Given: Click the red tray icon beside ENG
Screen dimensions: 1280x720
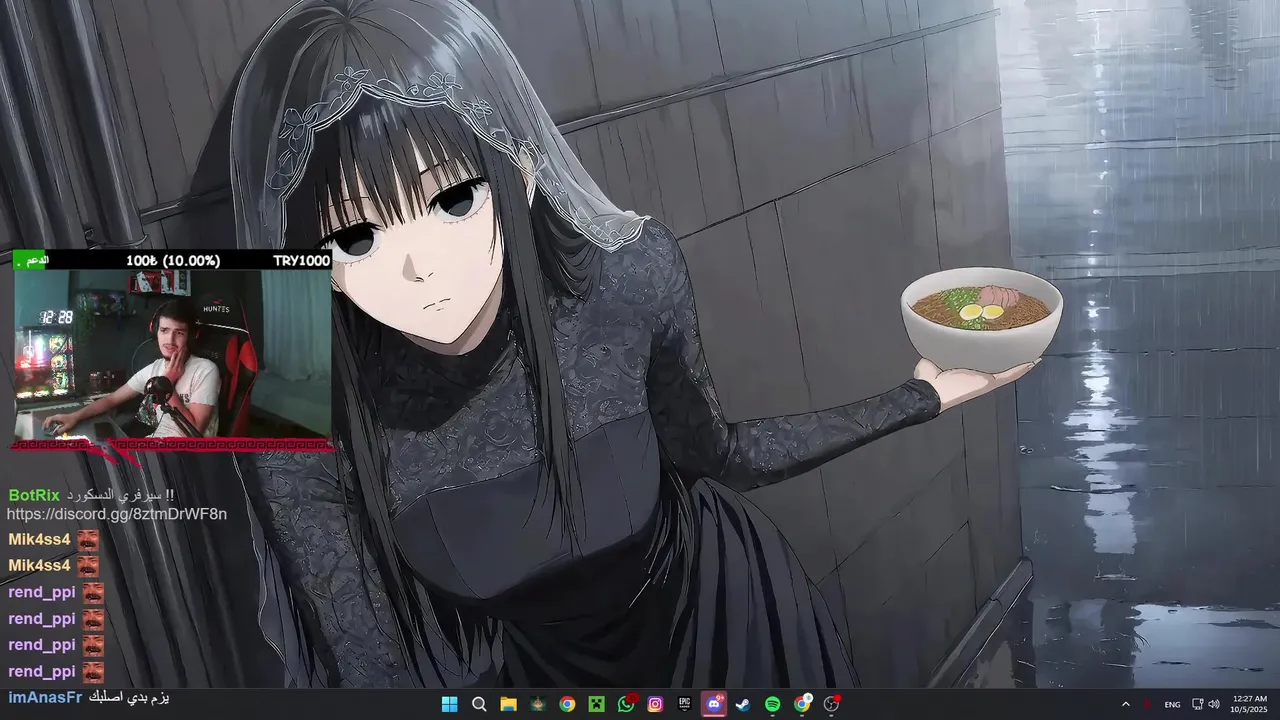Looking at the screenshot, I should pos(1147,704).
